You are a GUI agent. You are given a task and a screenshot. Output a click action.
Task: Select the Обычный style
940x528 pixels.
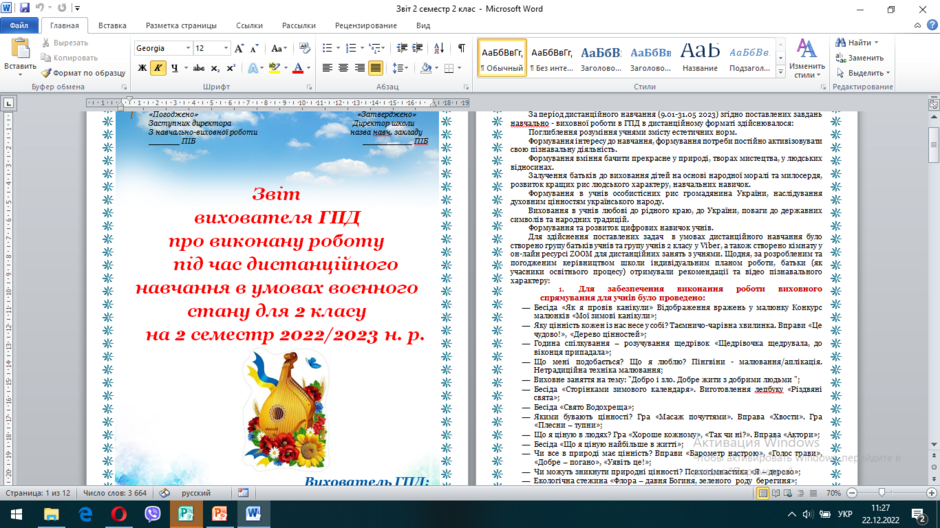pyautogui.click(x=502, y=58)
